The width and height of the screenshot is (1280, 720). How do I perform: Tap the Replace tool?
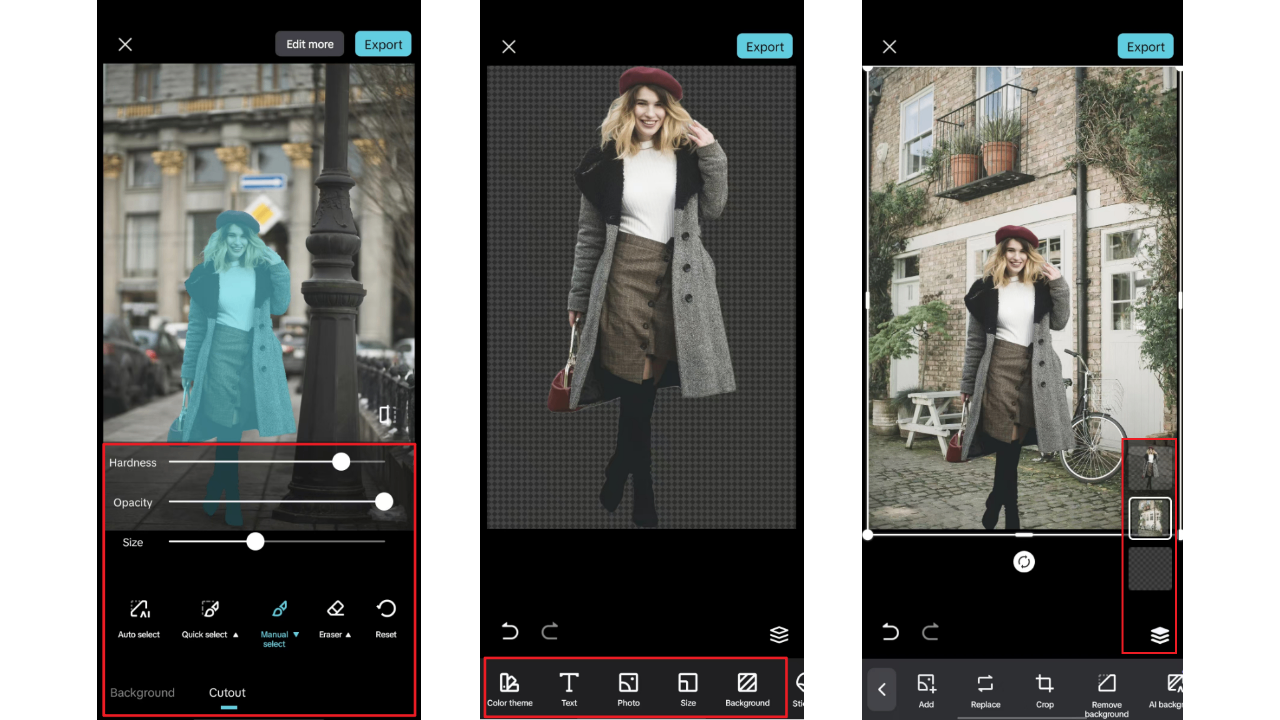point(985,690)
